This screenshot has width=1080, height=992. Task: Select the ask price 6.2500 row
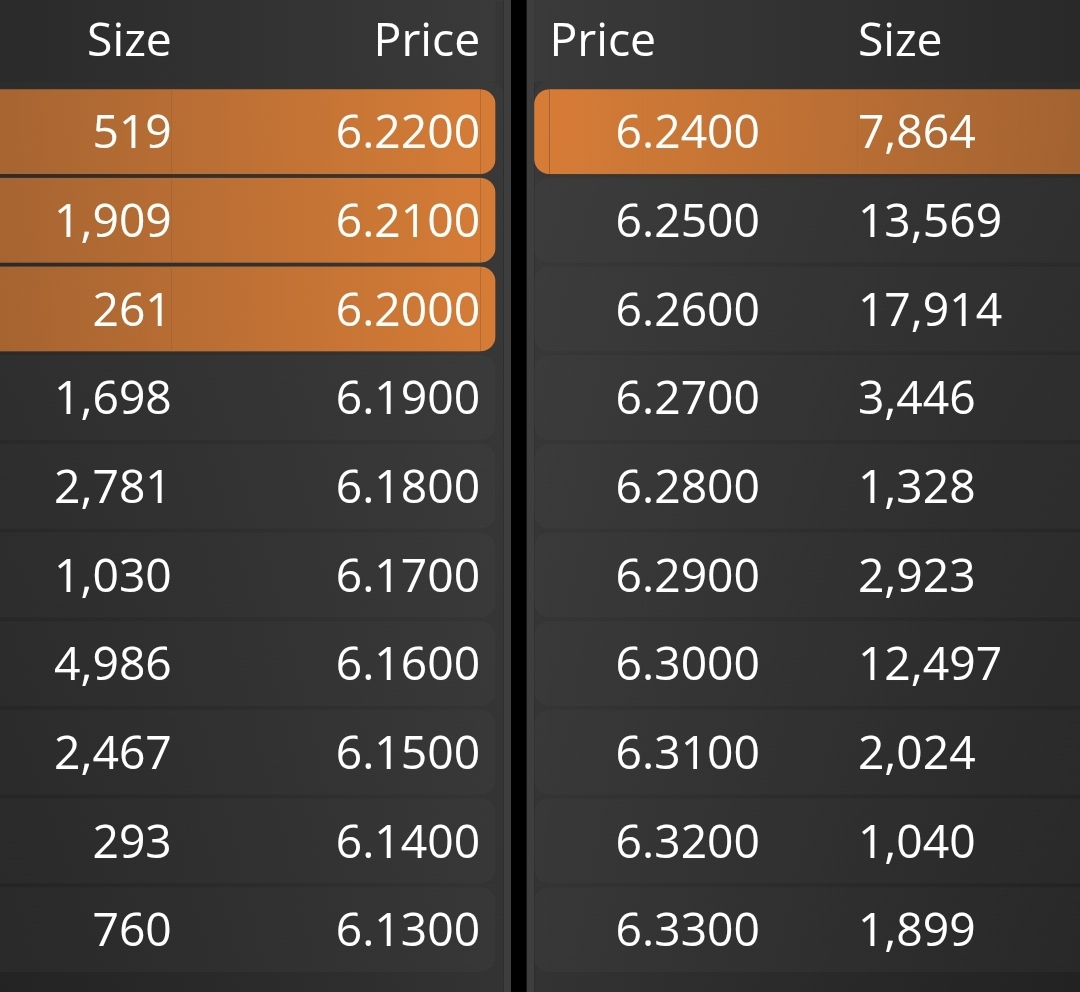807,220
